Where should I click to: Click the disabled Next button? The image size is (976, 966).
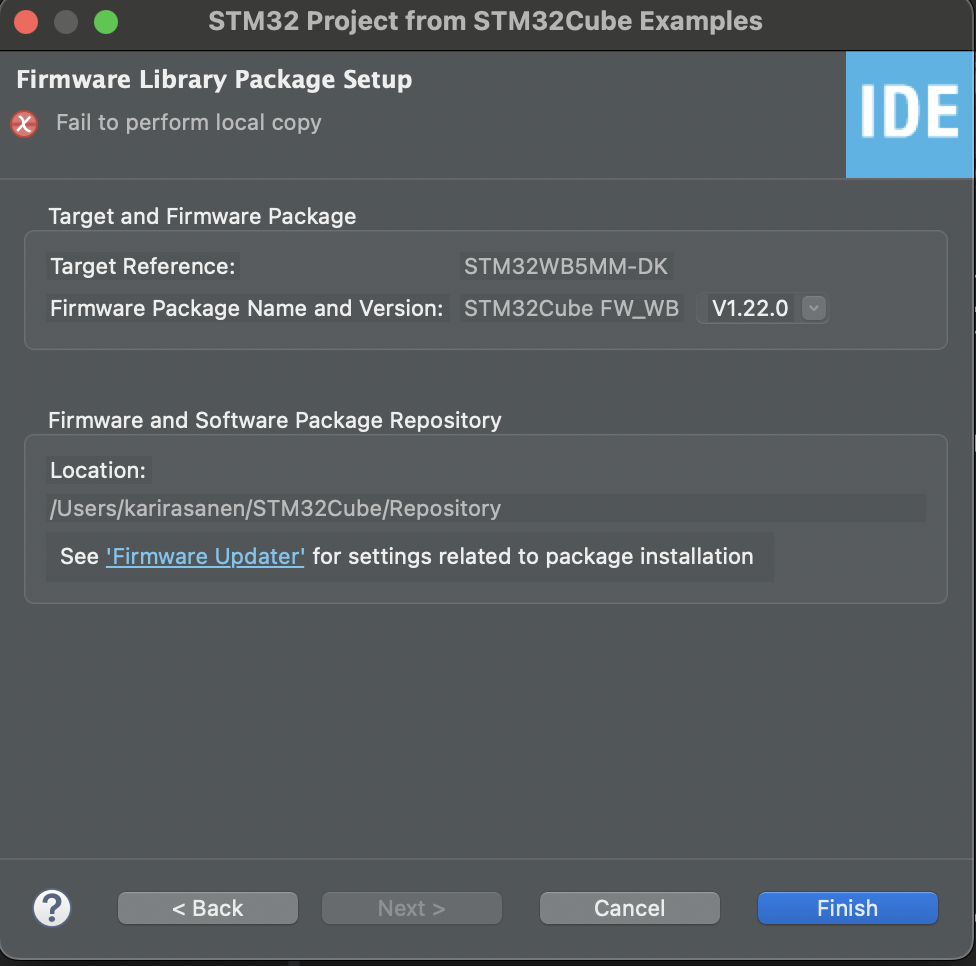point(411,908)
